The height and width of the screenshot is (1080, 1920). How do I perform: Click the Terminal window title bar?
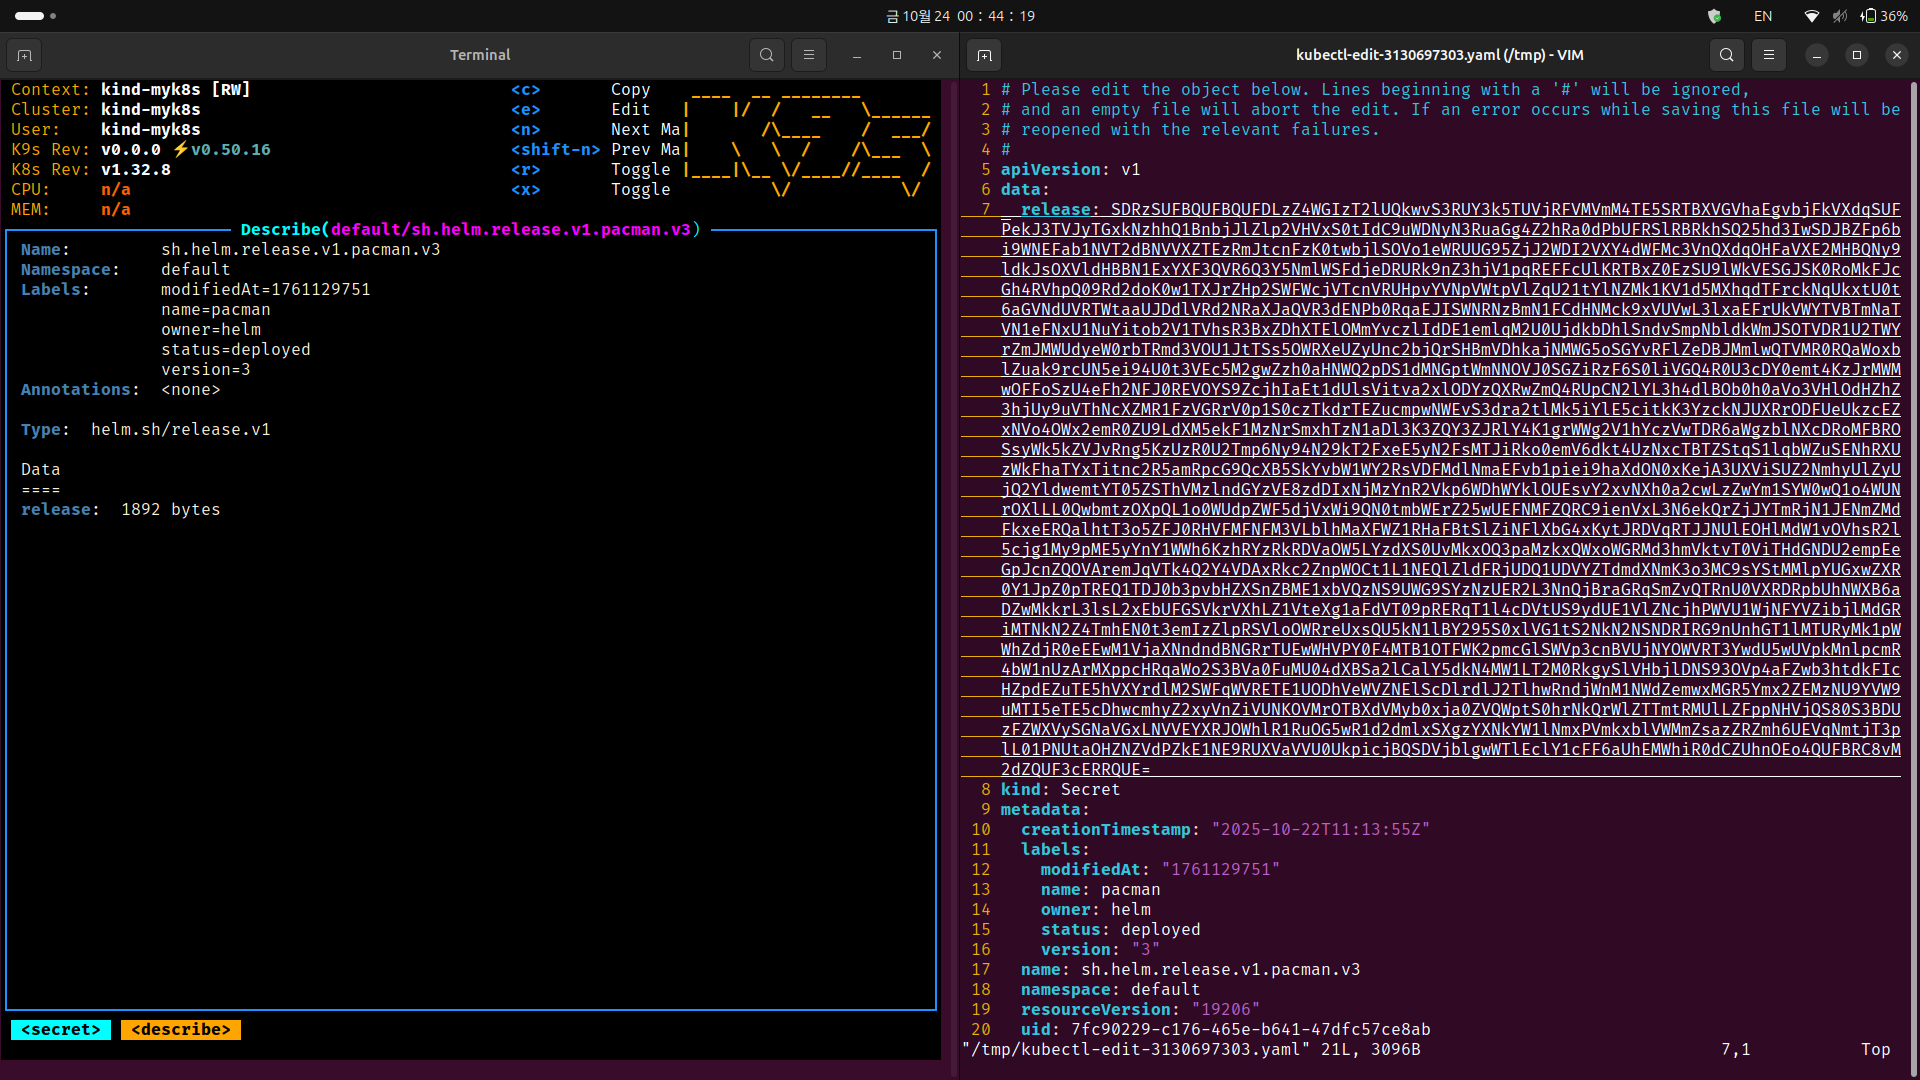(480, 55)
